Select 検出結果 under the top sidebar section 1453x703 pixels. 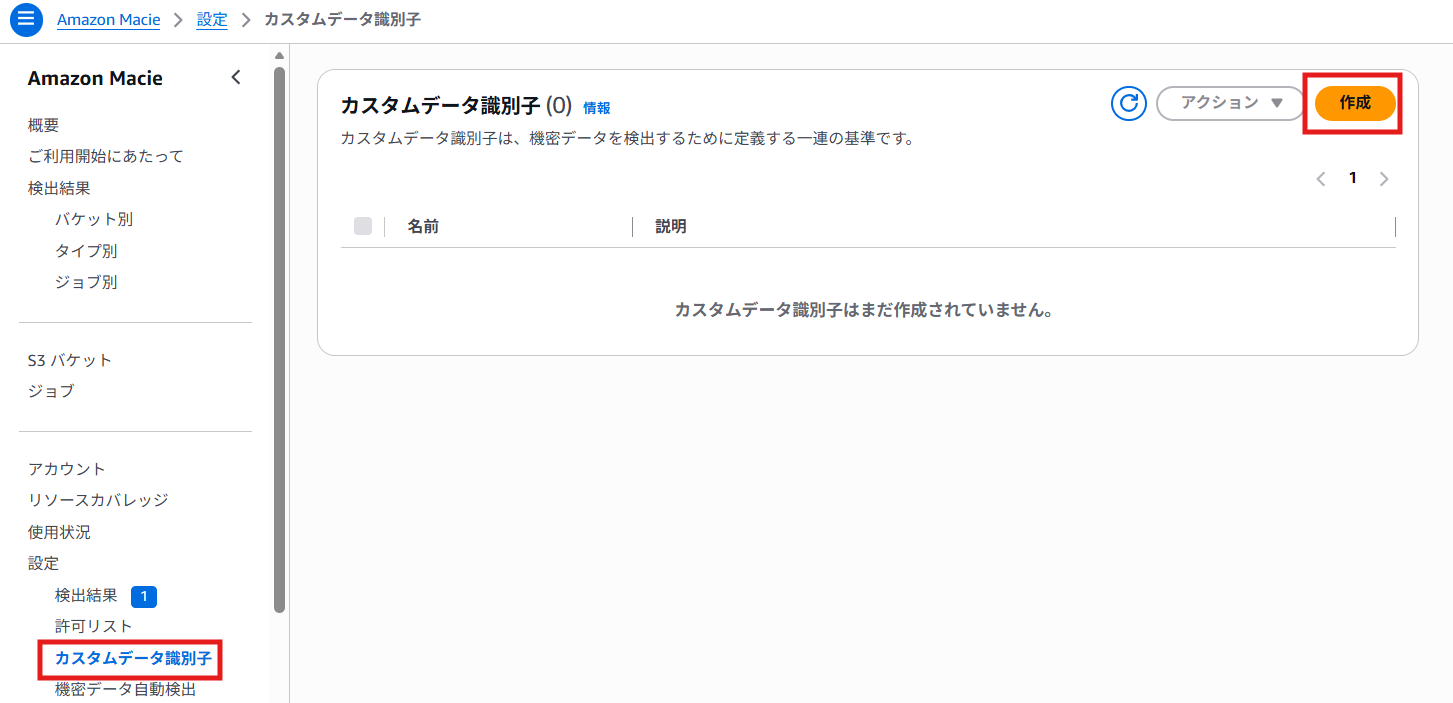[60, 188]
